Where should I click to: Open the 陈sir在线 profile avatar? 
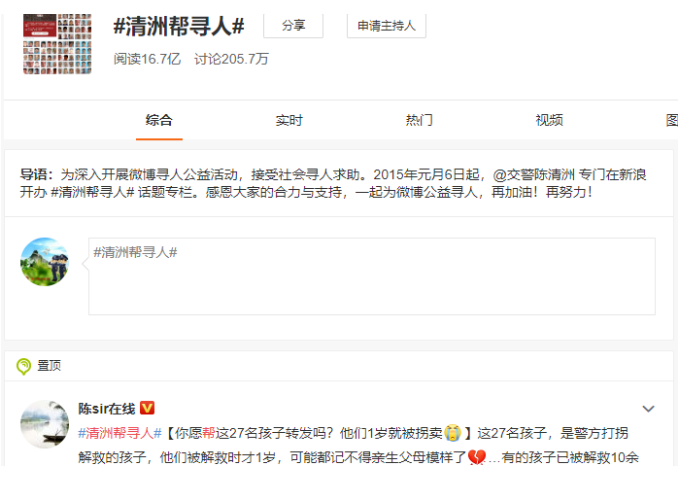[44, 425]
